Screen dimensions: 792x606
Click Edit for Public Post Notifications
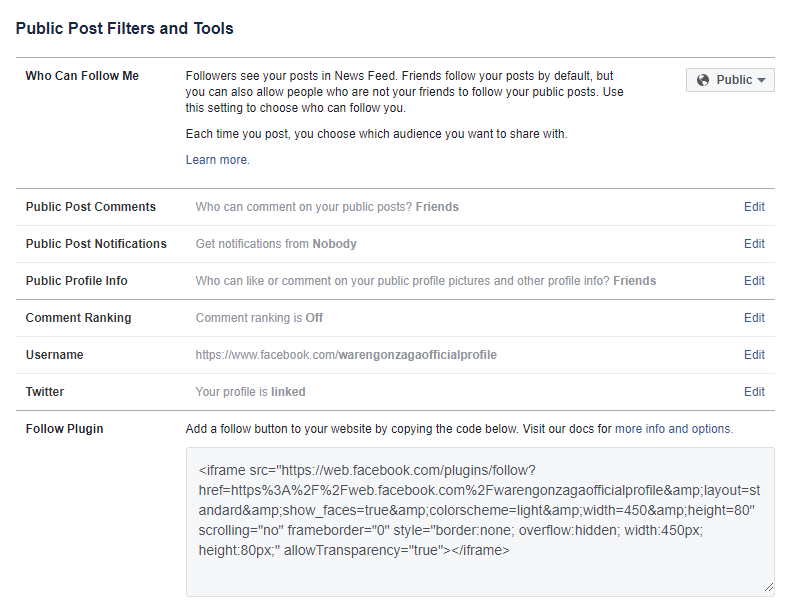pyautogui.click(x=754, y=244)
